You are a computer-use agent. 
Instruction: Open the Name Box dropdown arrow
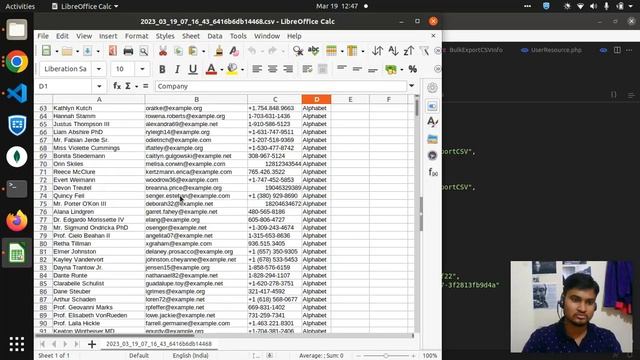click(x=99, y=86)
